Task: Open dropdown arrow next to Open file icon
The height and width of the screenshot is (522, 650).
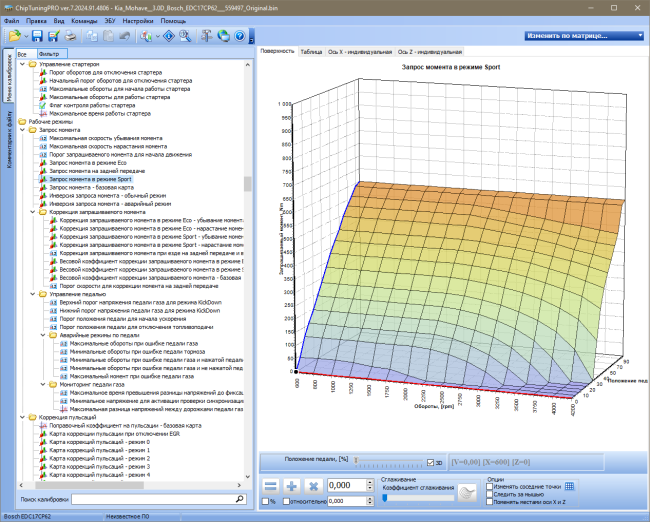Action: pyautogui.click(x=26, y=37)
